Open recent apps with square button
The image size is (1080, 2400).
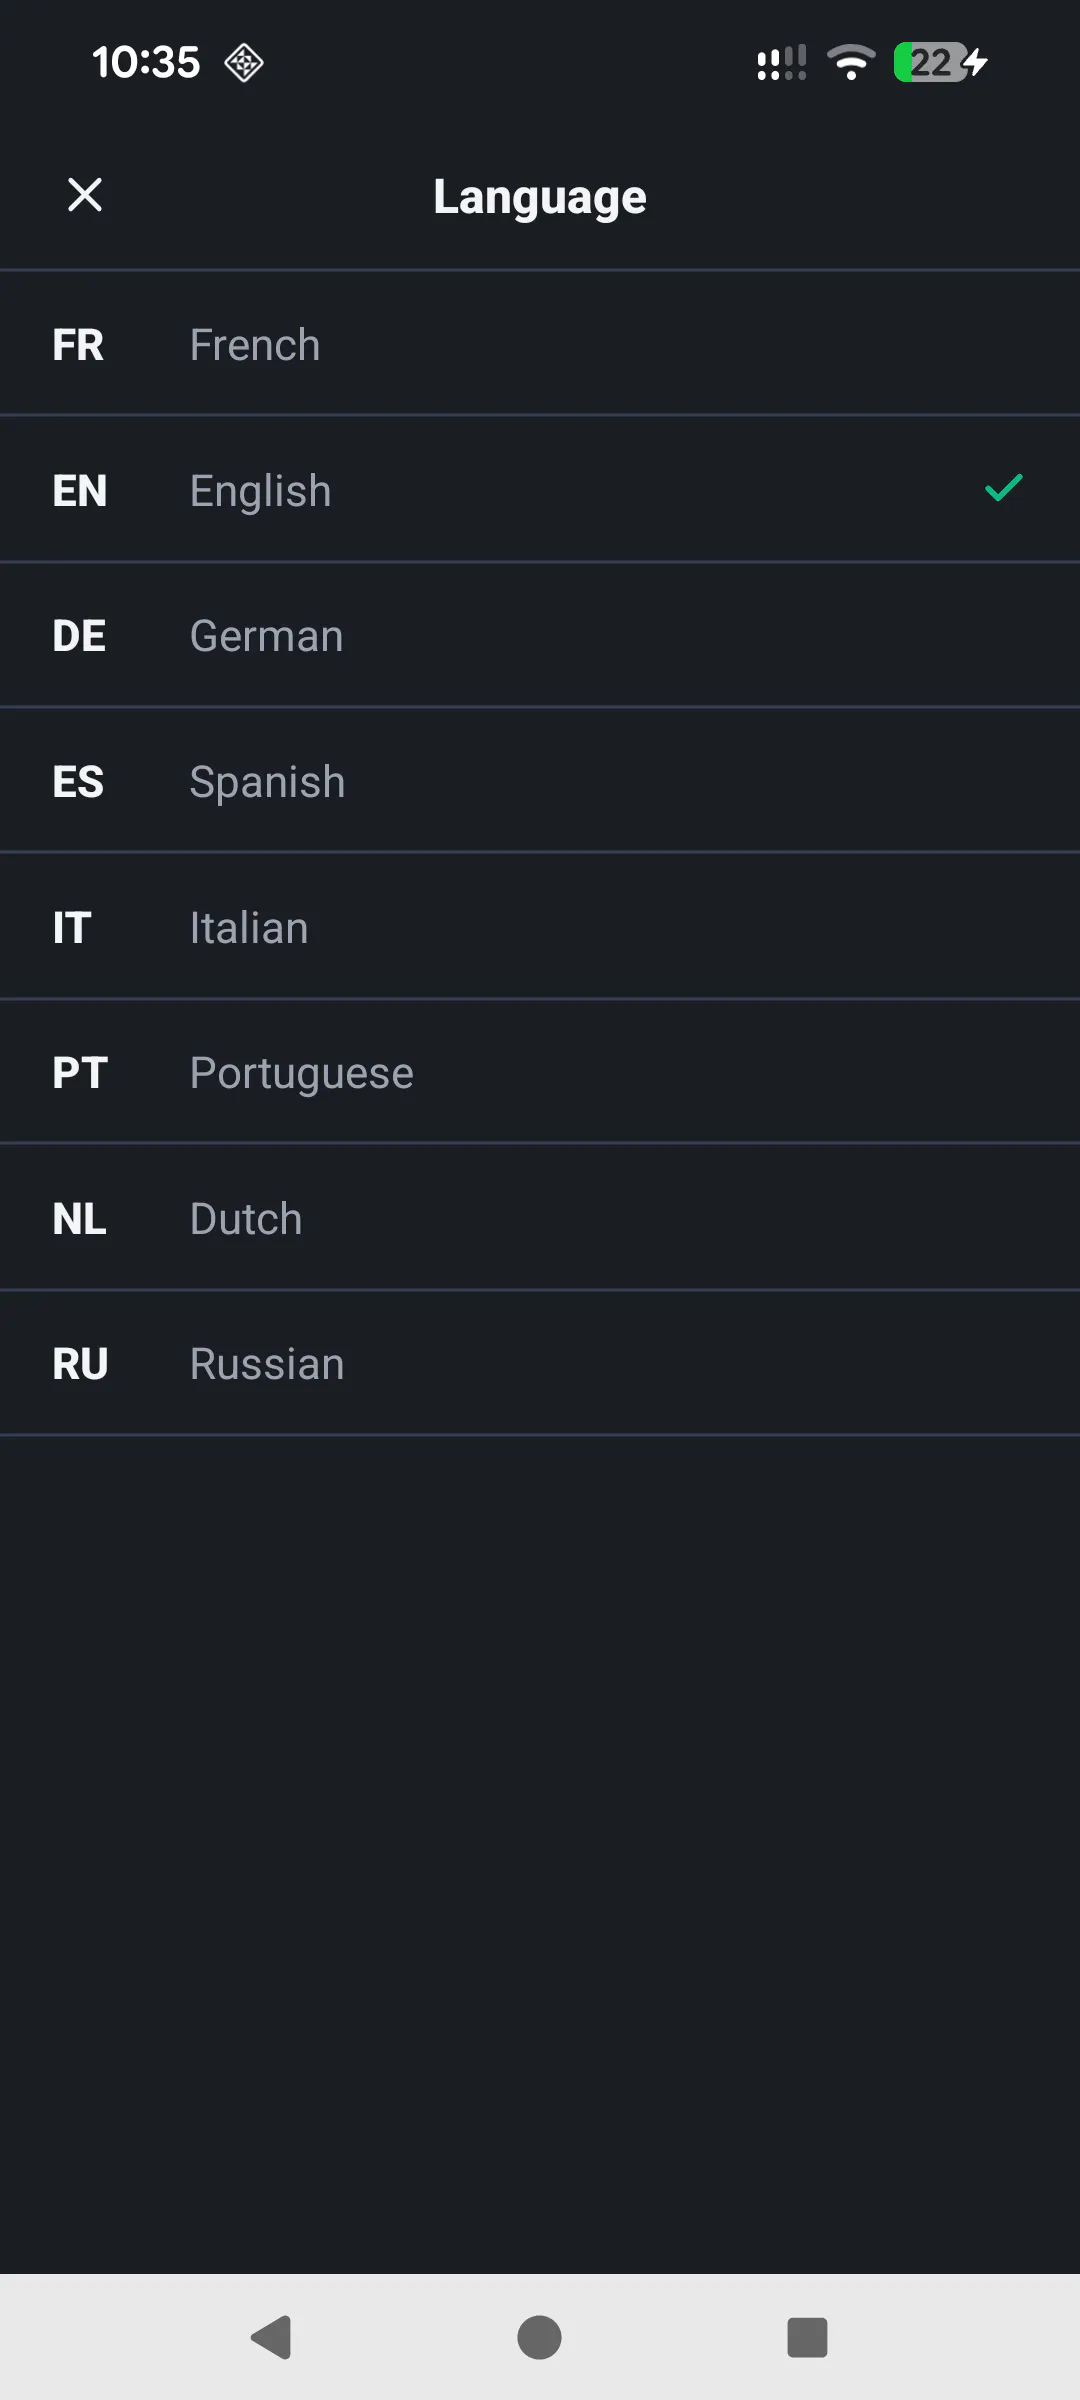807,2337
